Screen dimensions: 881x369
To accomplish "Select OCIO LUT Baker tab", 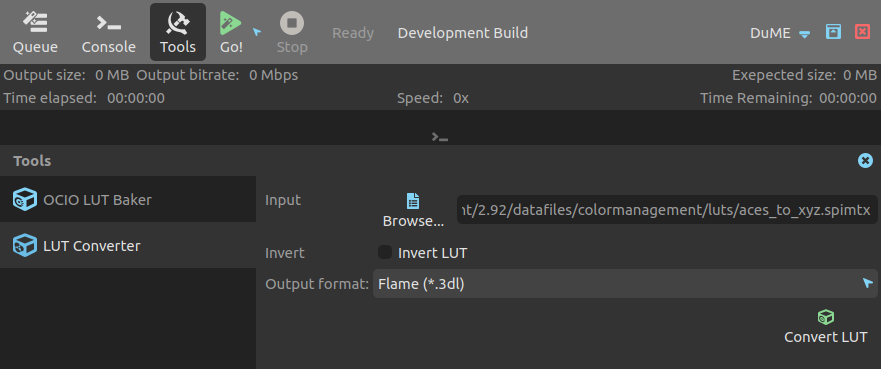I will [128, 199].
